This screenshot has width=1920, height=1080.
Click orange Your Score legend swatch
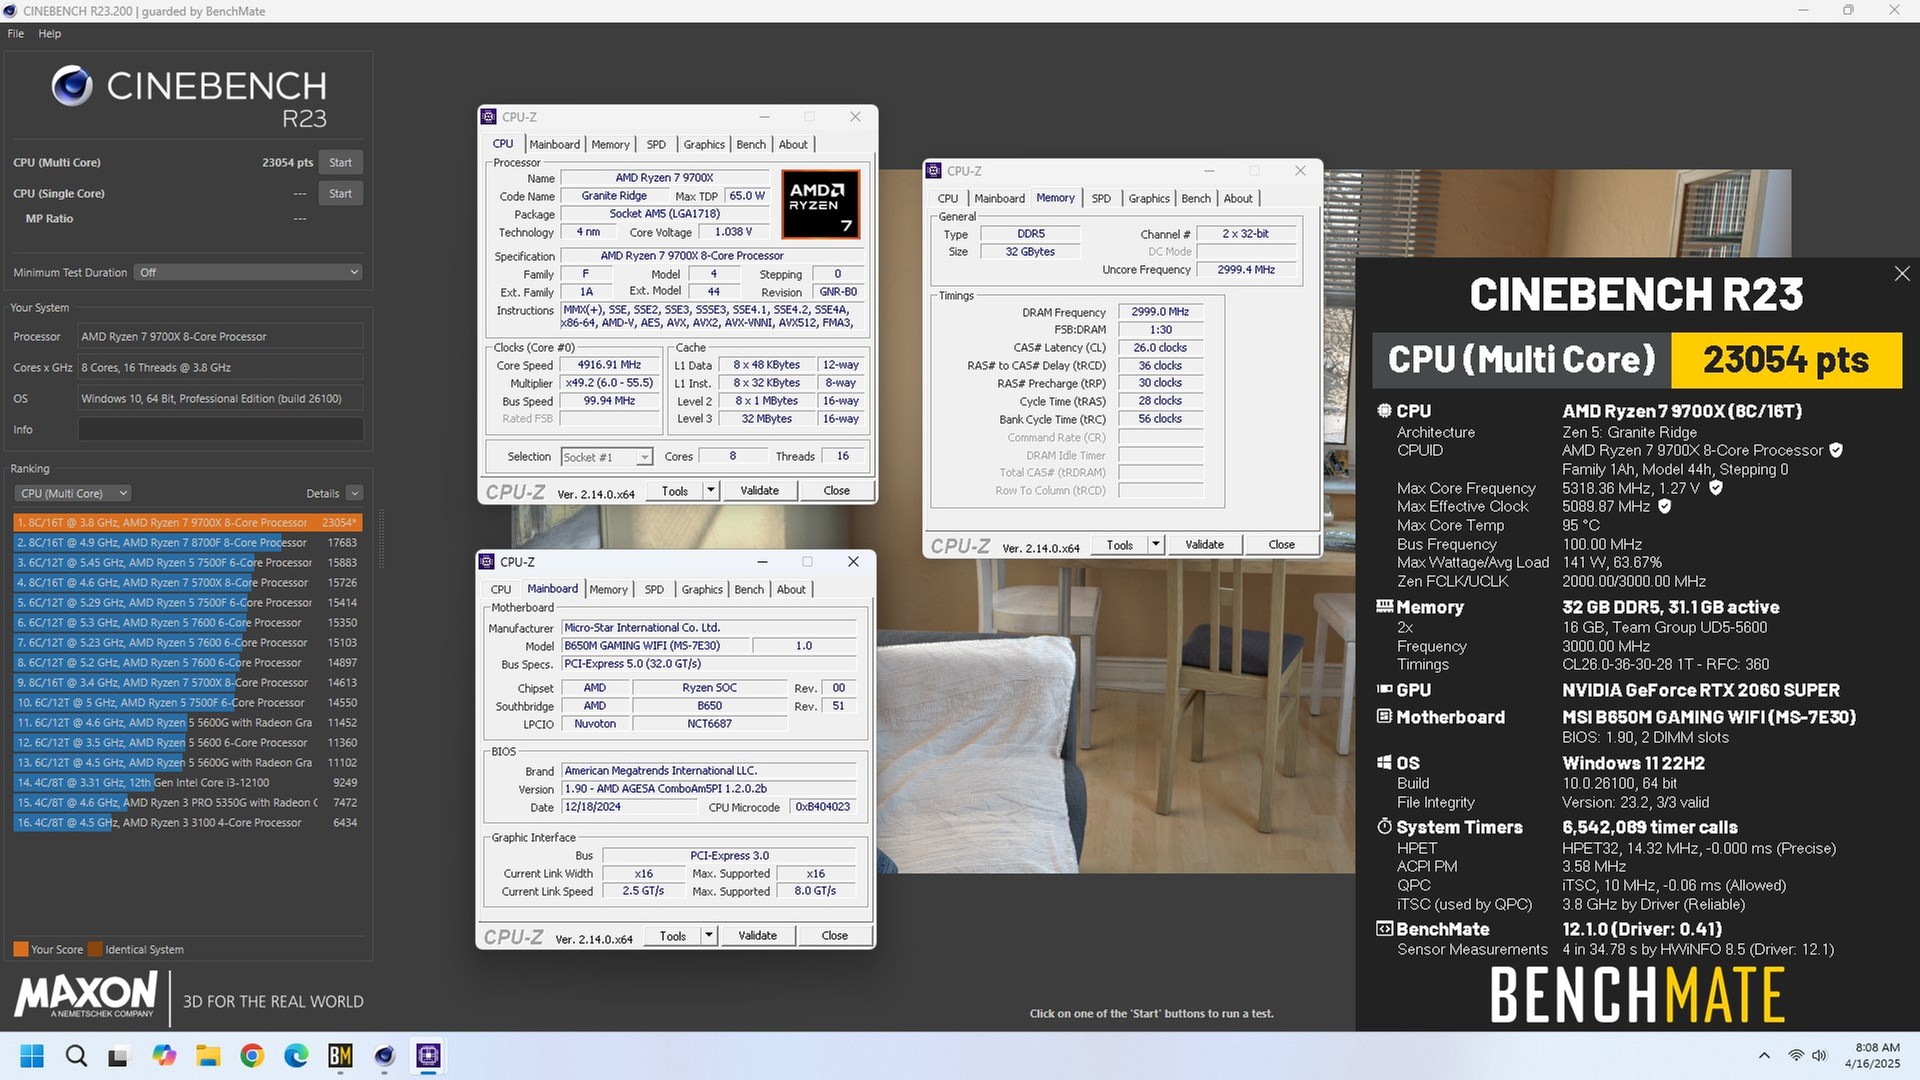pos(21,950)
